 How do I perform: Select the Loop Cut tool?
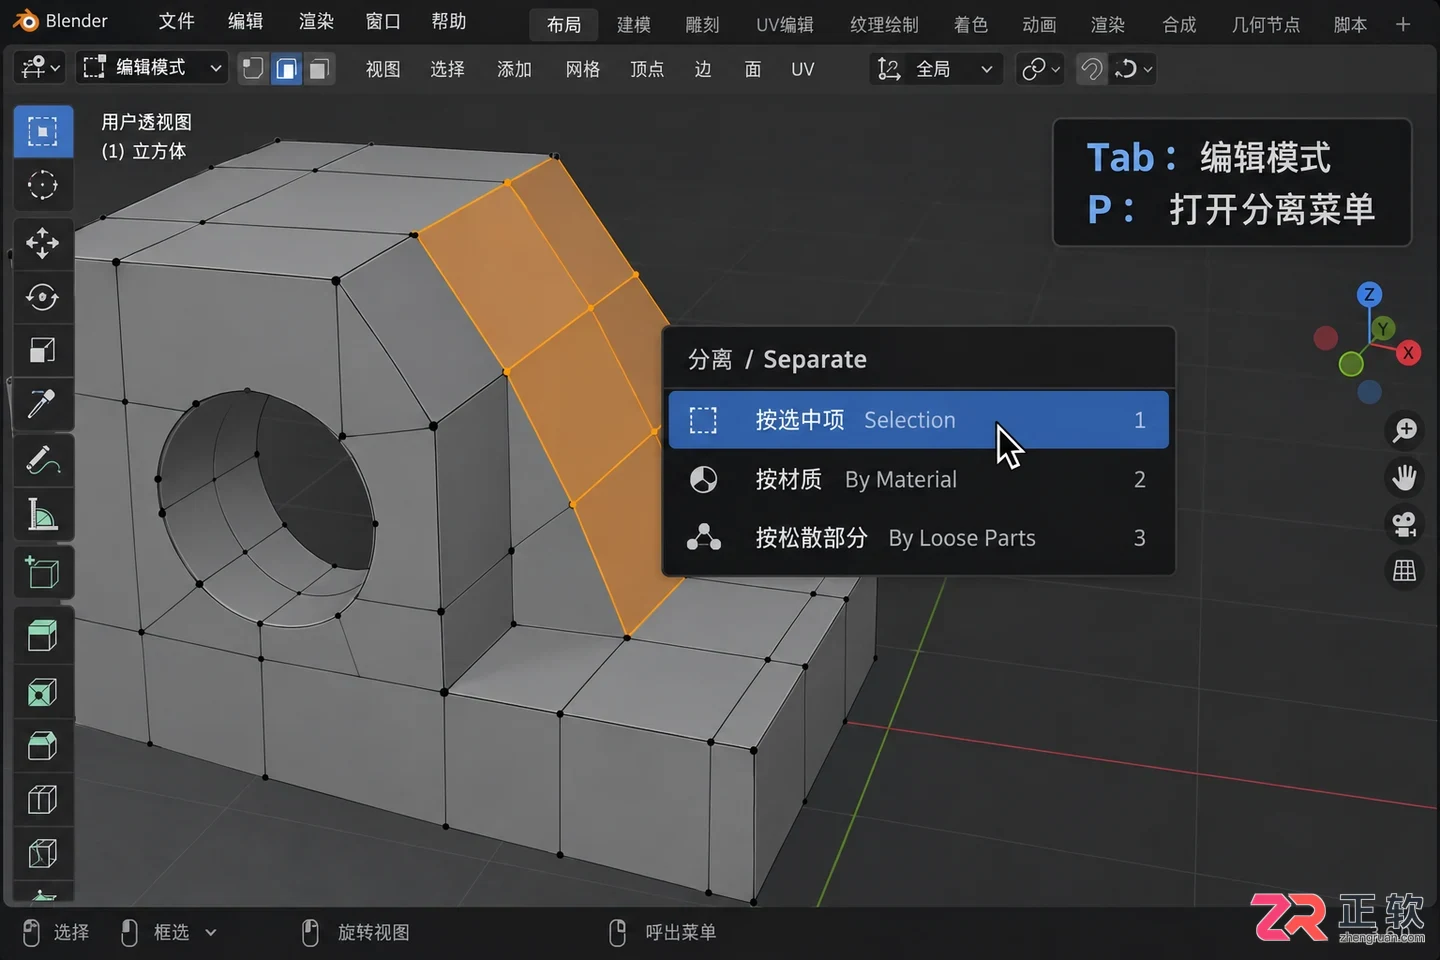(43, 800)
